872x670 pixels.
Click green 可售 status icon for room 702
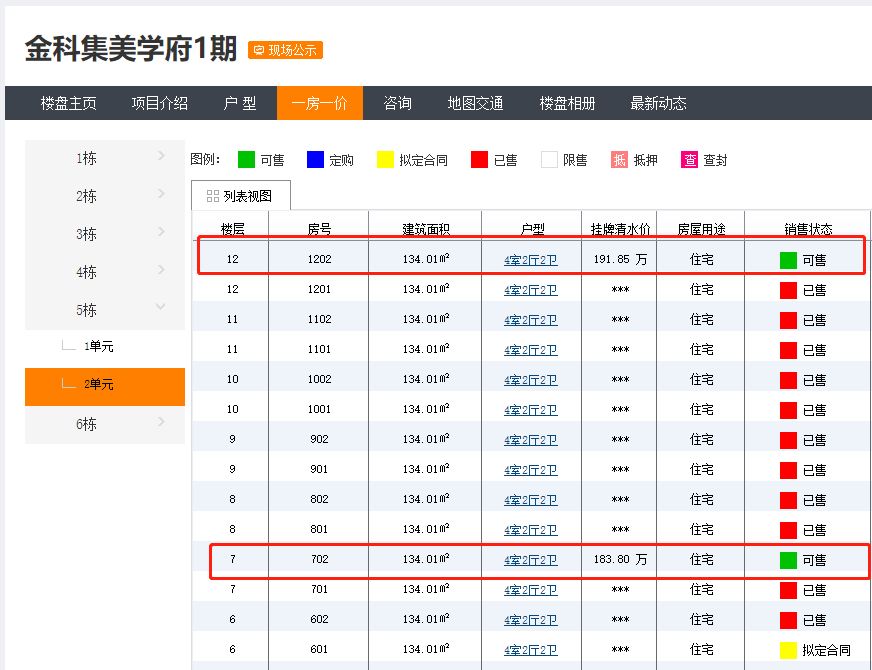point(788,560)
